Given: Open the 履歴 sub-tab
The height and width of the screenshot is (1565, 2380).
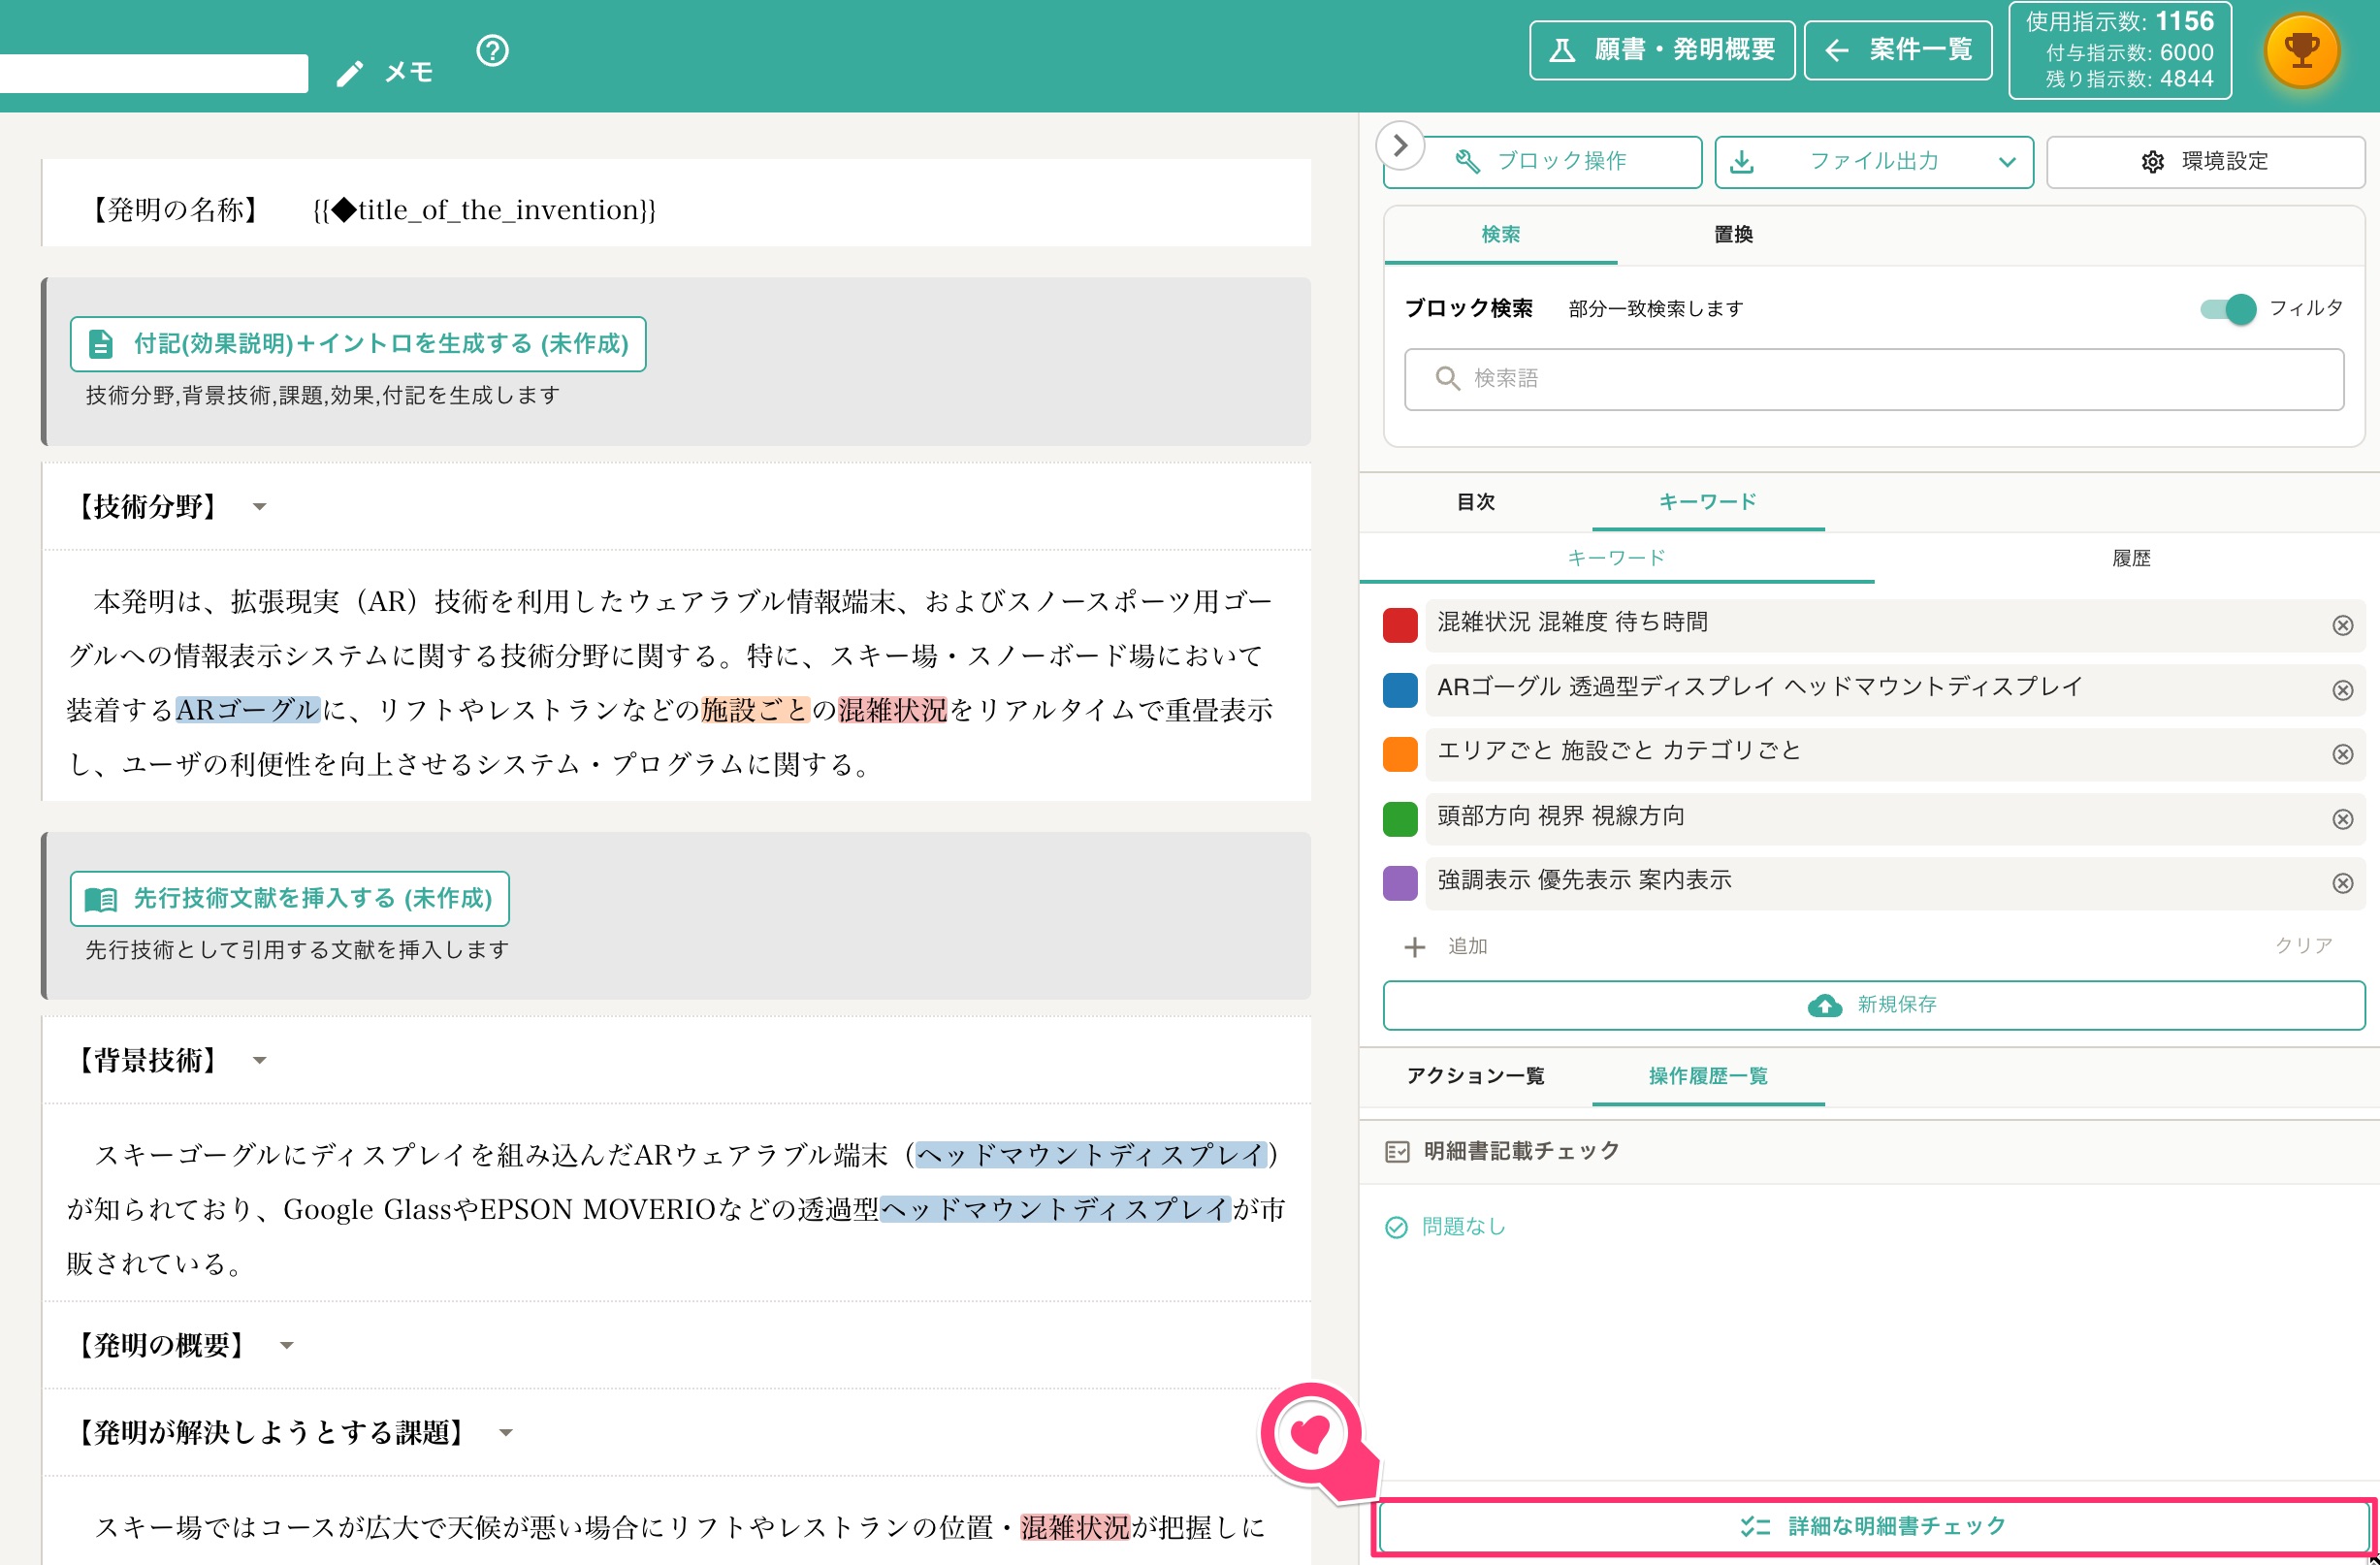Looking at the screenshot, I should click(2130, 558).
